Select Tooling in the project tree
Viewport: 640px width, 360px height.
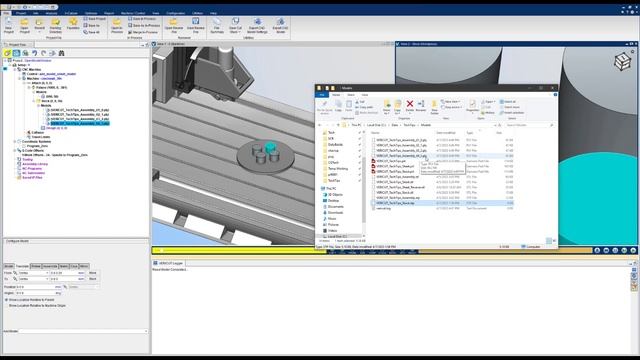27,160
